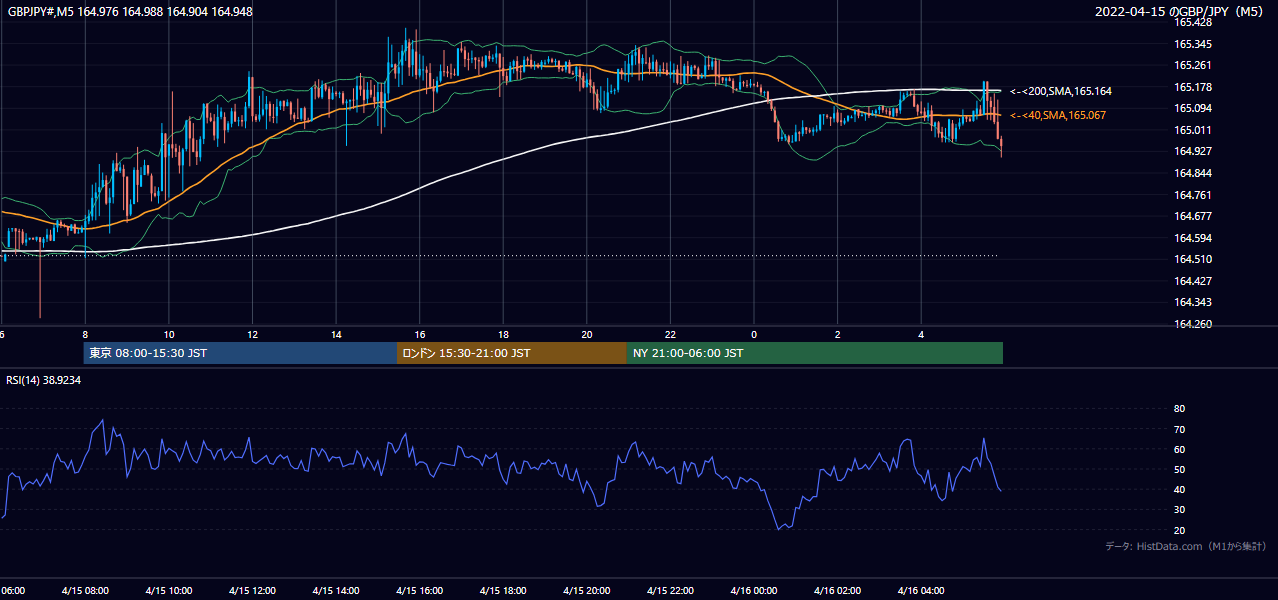
Task: Click price axis value 164.927
Action: coord(1193,151)
